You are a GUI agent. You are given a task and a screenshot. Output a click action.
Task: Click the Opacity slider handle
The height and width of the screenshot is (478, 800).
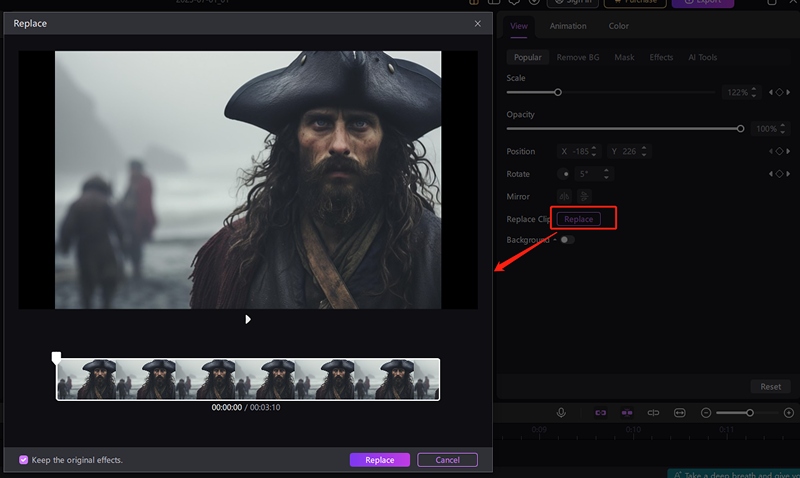tap(740, 129)
